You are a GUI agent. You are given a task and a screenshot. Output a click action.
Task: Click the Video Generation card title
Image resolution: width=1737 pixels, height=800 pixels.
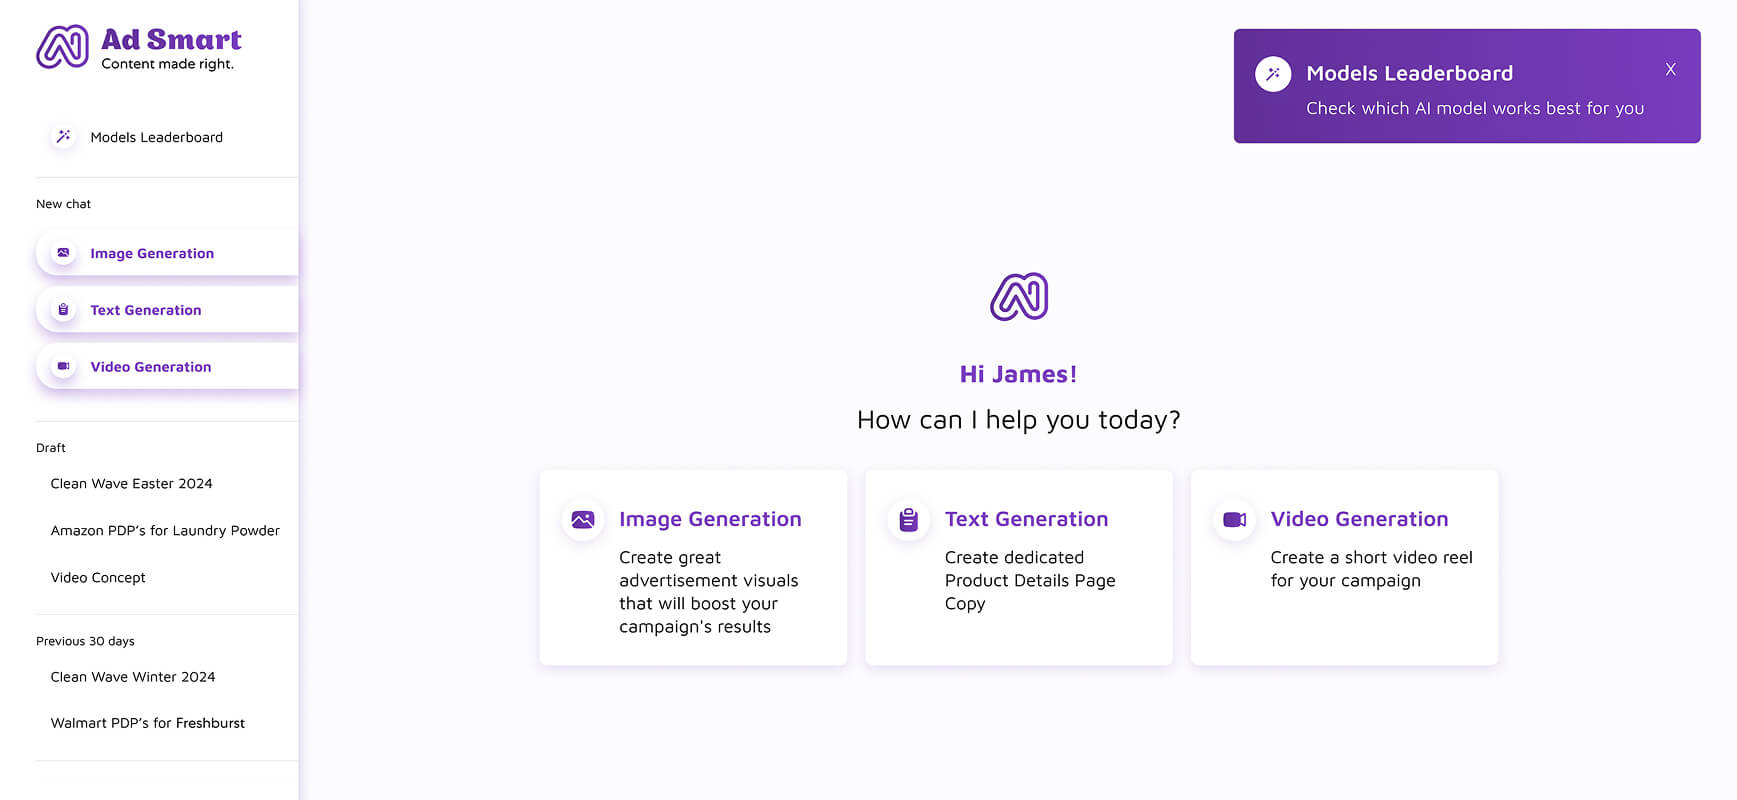click(x=1359, y=519)
